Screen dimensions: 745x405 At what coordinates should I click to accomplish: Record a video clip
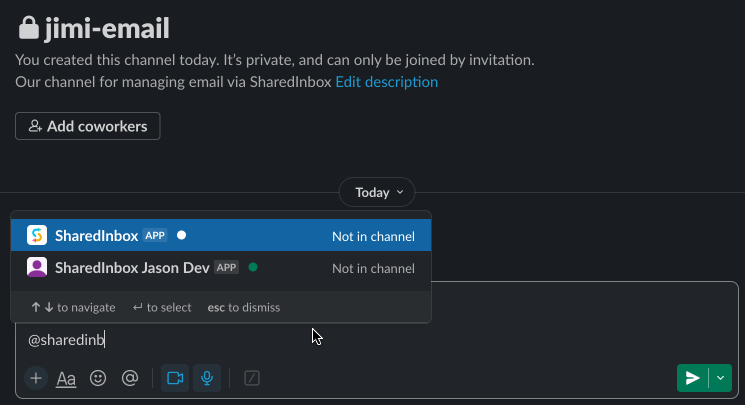coord(175,378)
